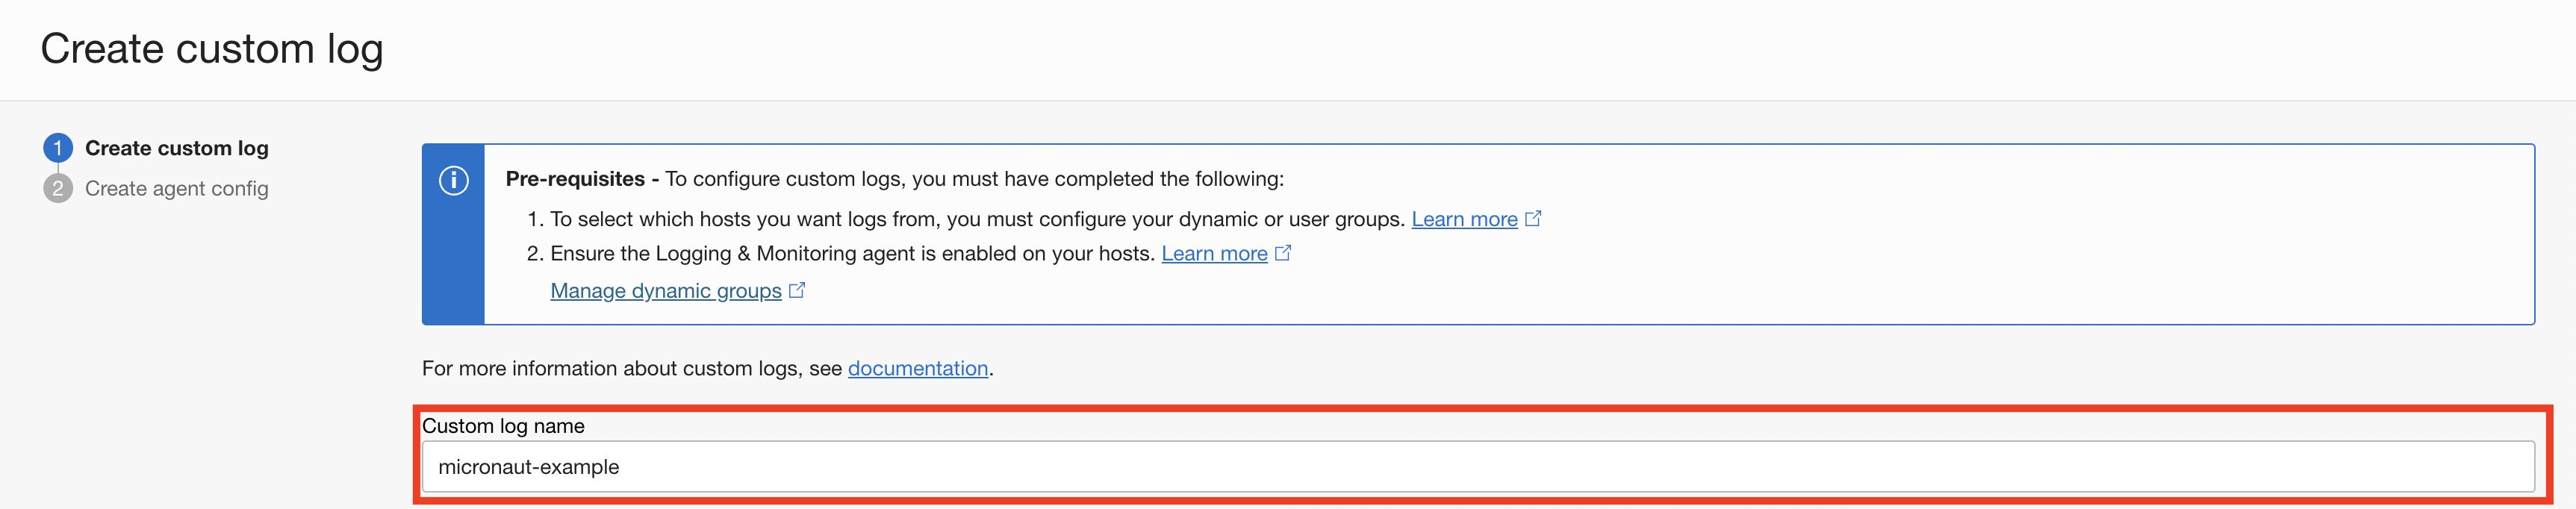Click the bold Pre-requisites text
The height and width of the screenshot is (509, 2576).
[575, 179]
